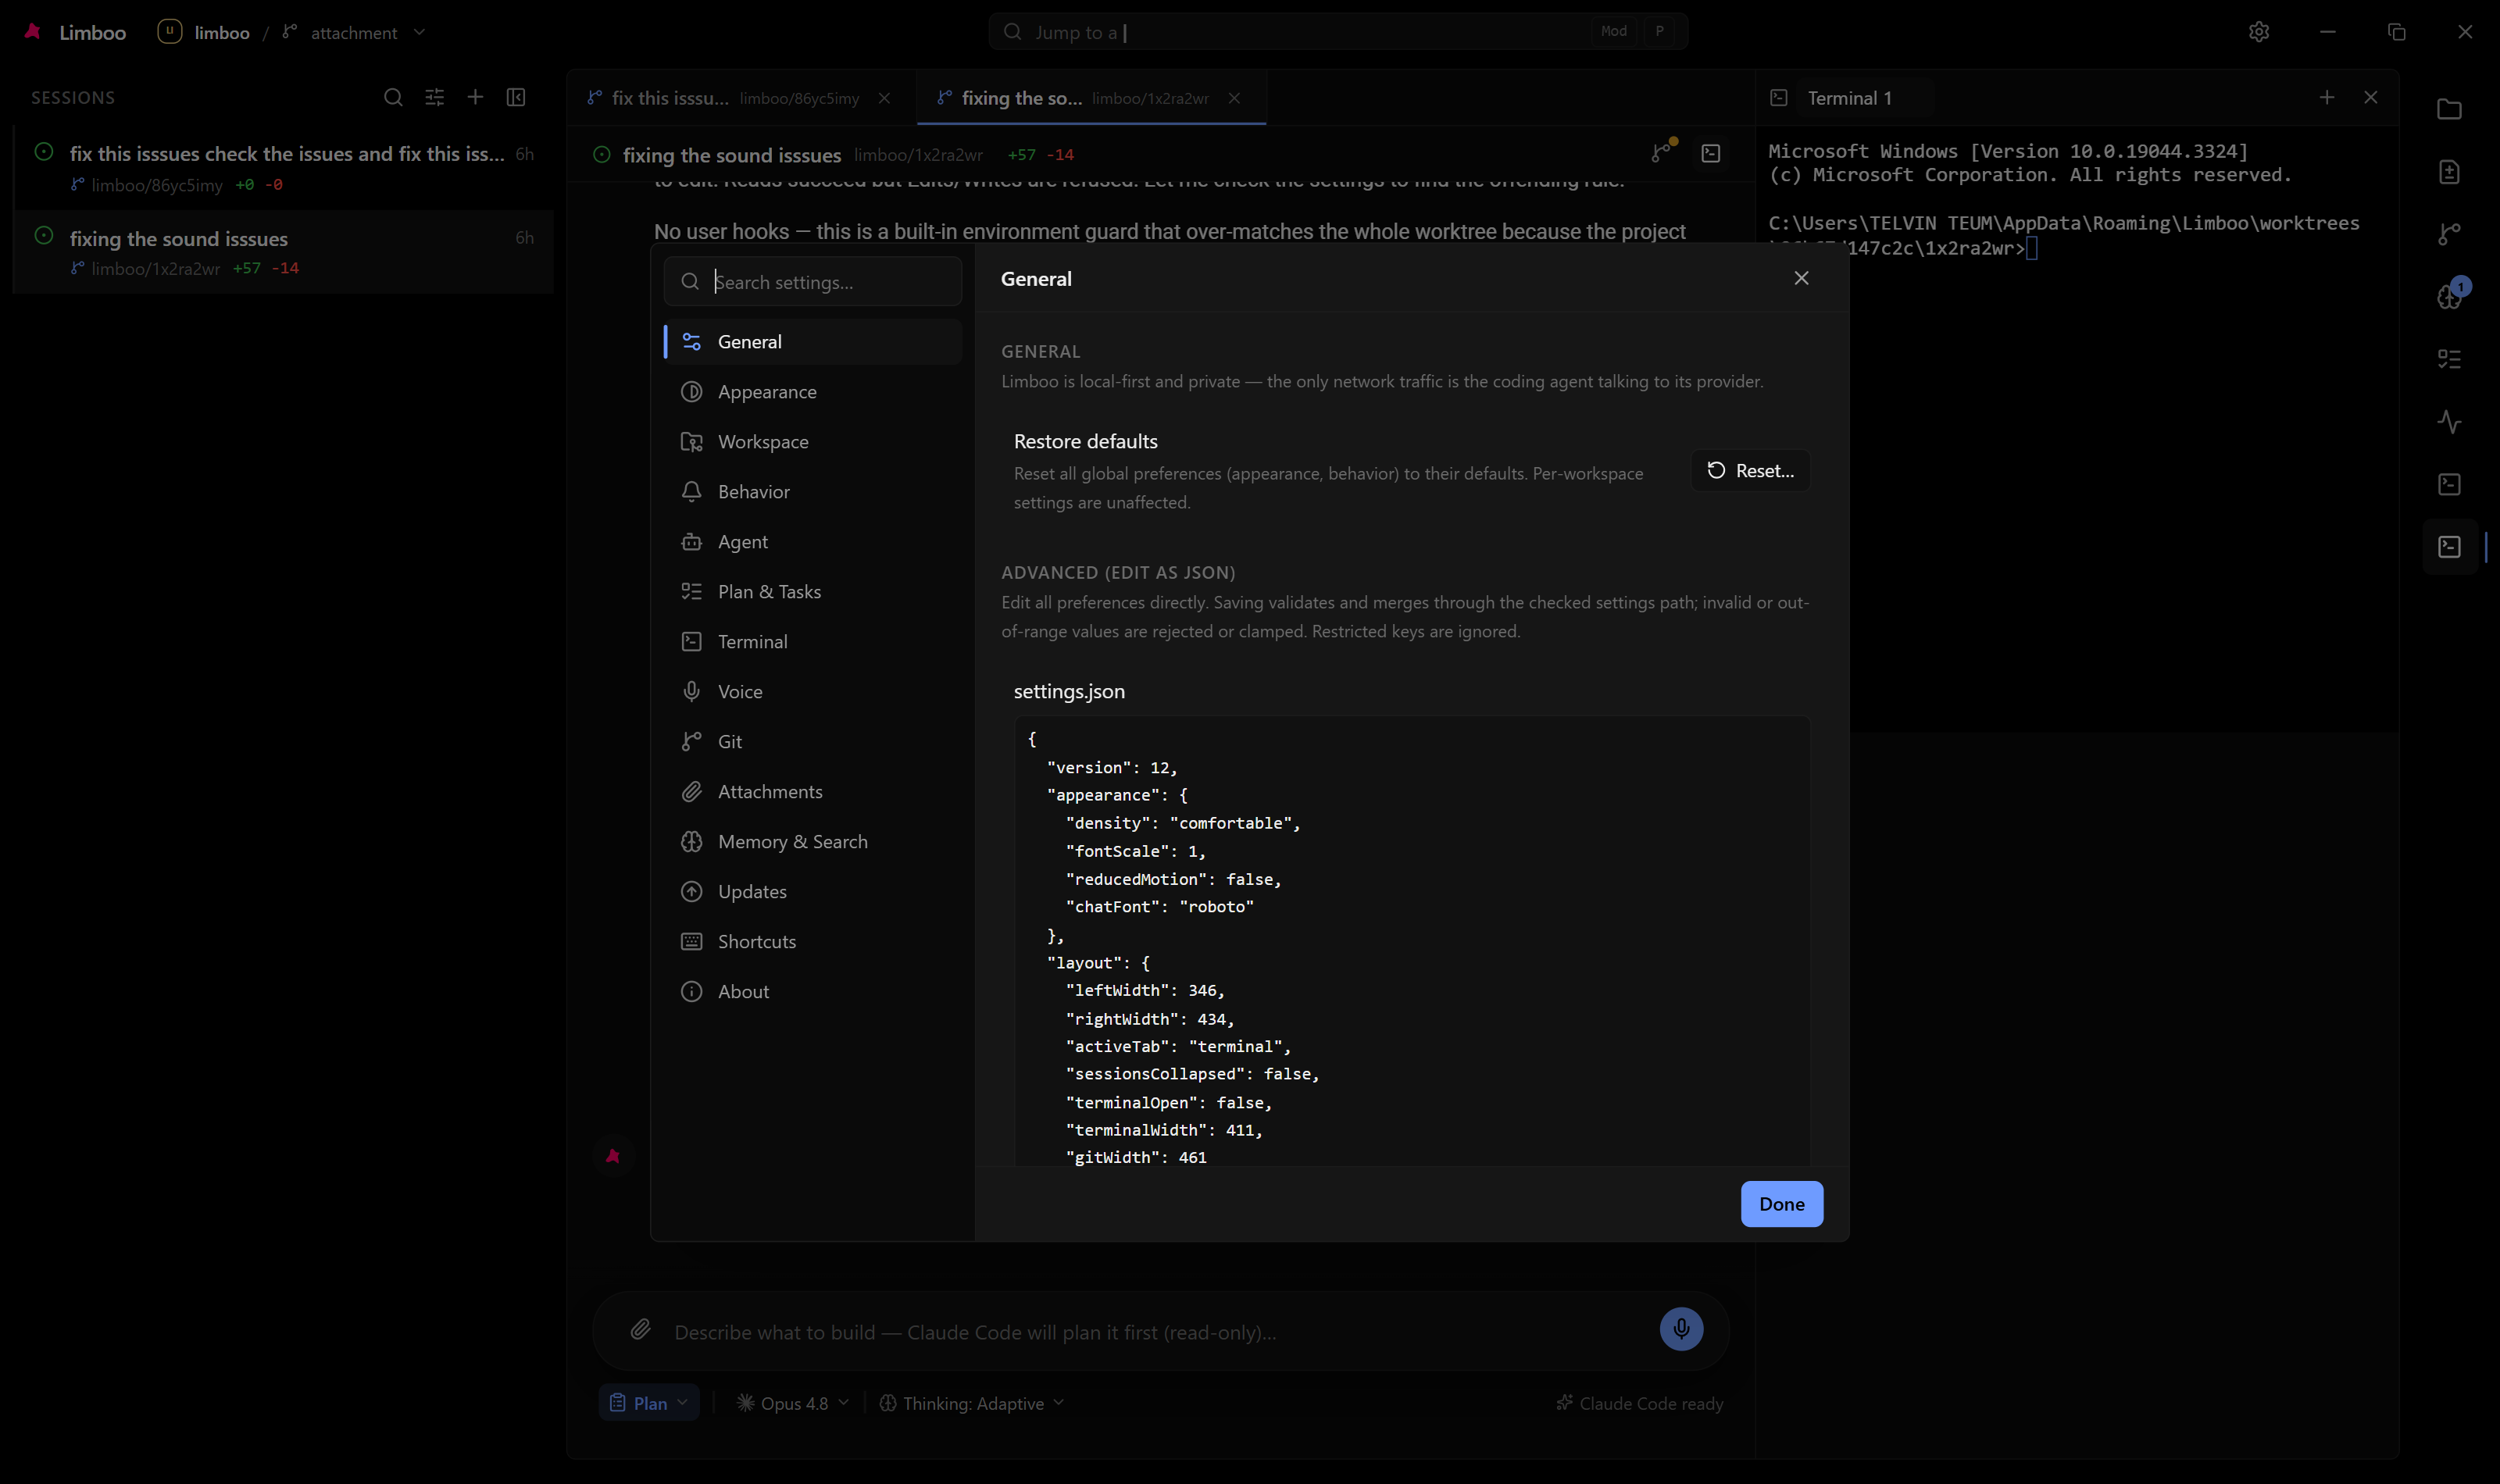Open the git branch icon in right rail
The width and height of the screenshot is (2500, 1484).
point(2449,234)
